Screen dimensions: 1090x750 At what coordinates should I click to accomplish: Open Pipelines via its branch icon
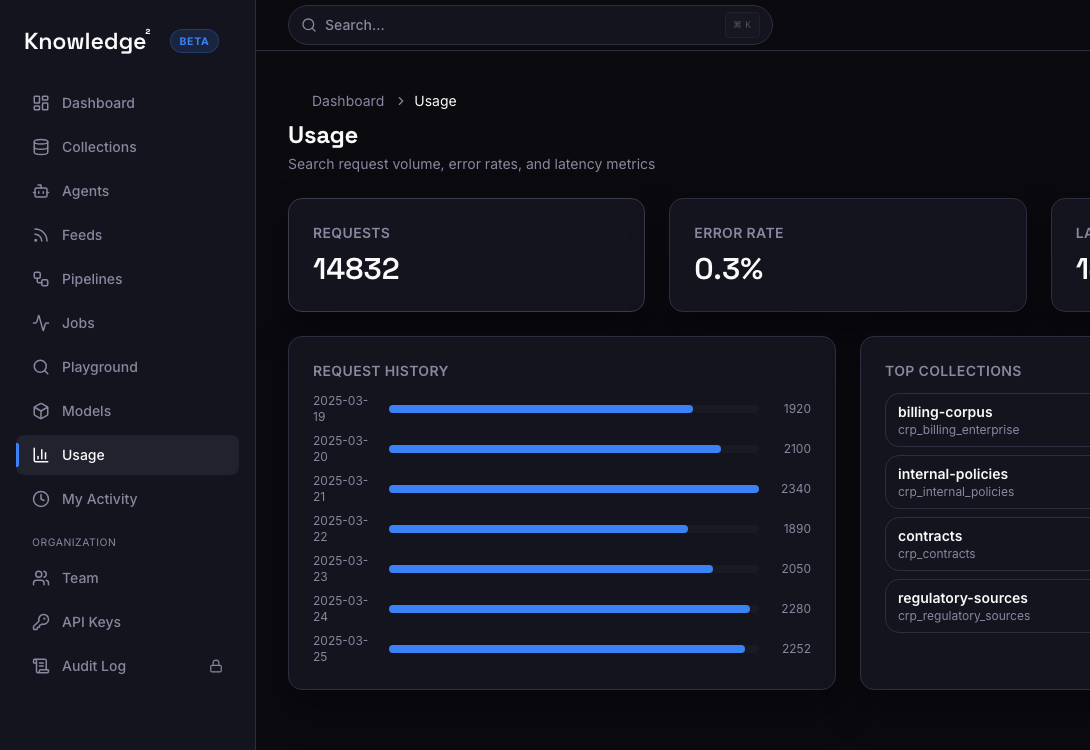(40, 279)
